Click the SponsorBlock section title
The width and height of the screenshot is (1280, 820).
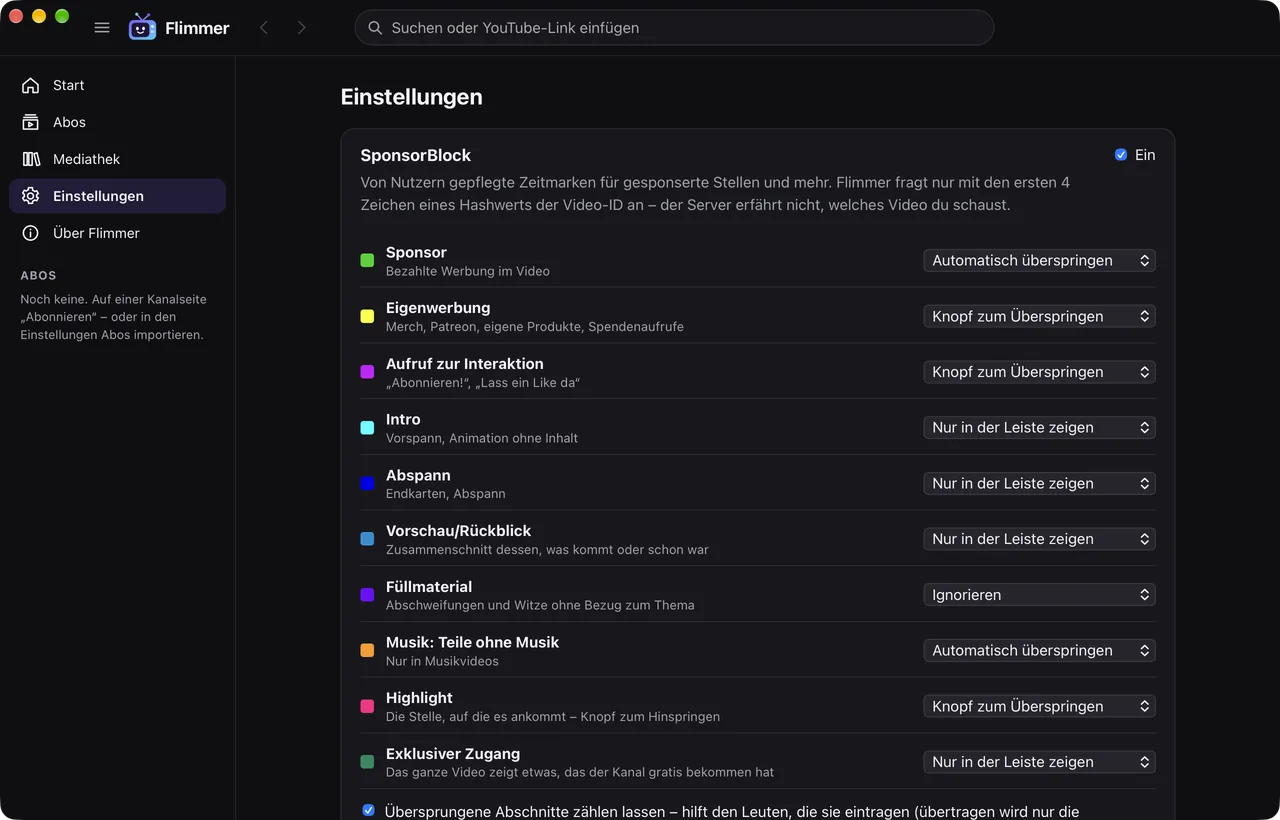tap(416, 155)
